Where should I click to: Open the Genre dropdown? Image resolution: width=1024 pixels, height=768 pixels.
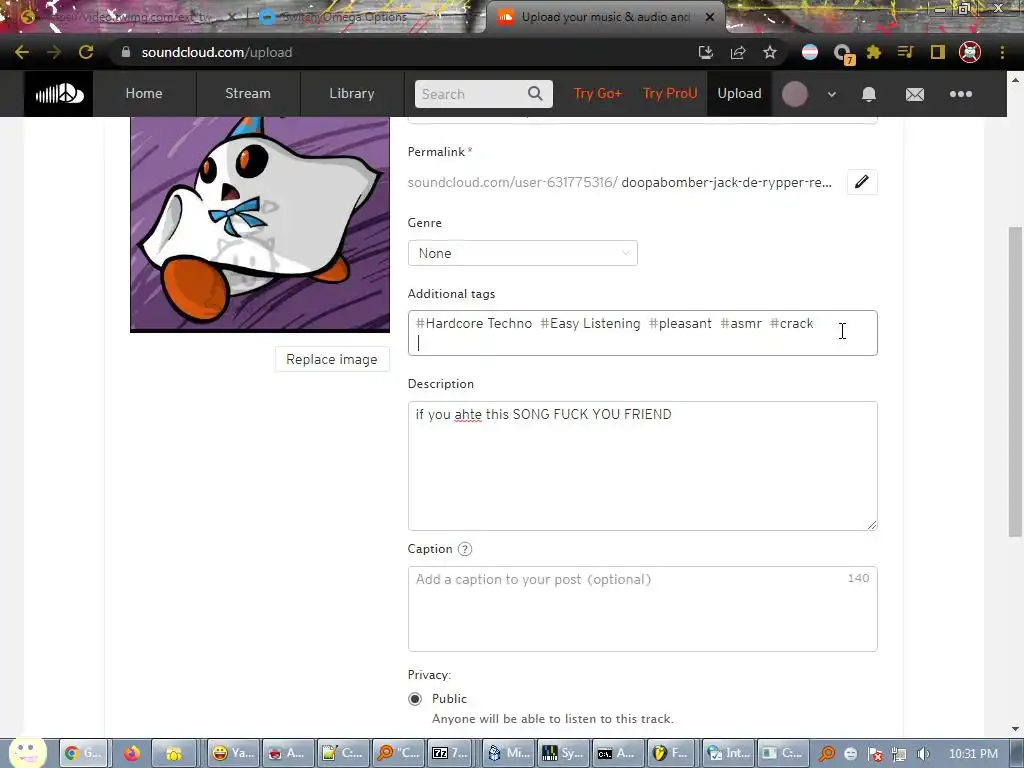click(522, 253)
